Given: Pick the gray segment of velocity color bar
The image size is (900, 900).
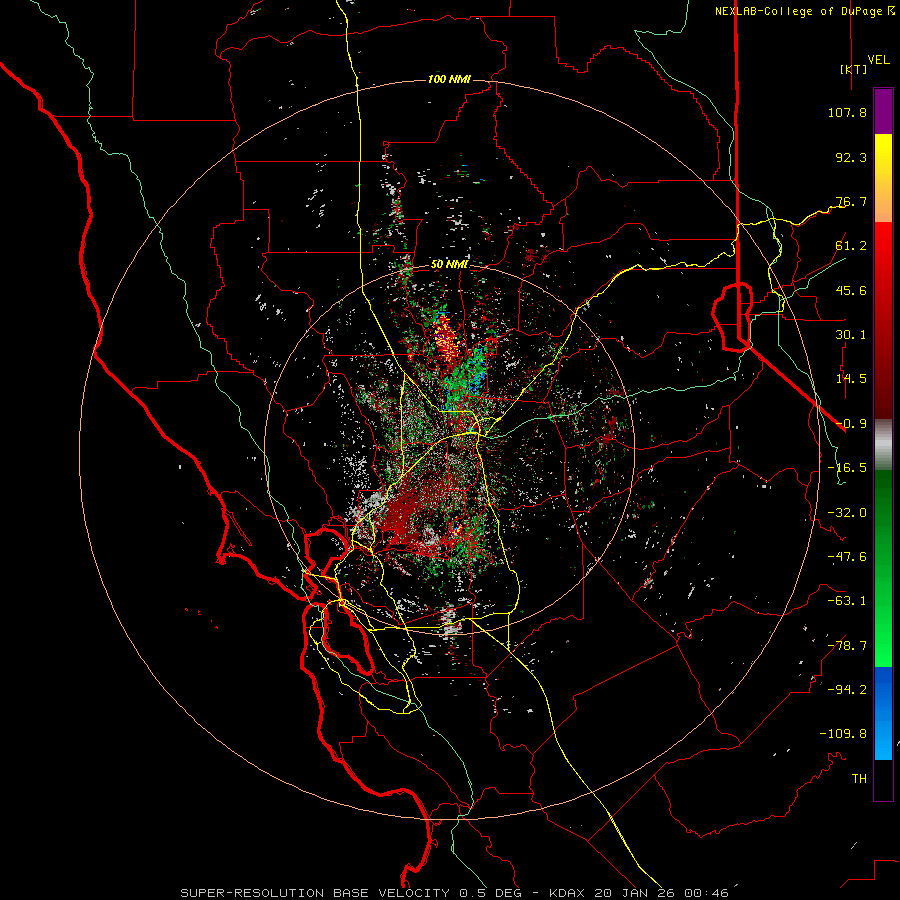Looking at the screenshot, I should pyautogui.click(x=883, y=445).
